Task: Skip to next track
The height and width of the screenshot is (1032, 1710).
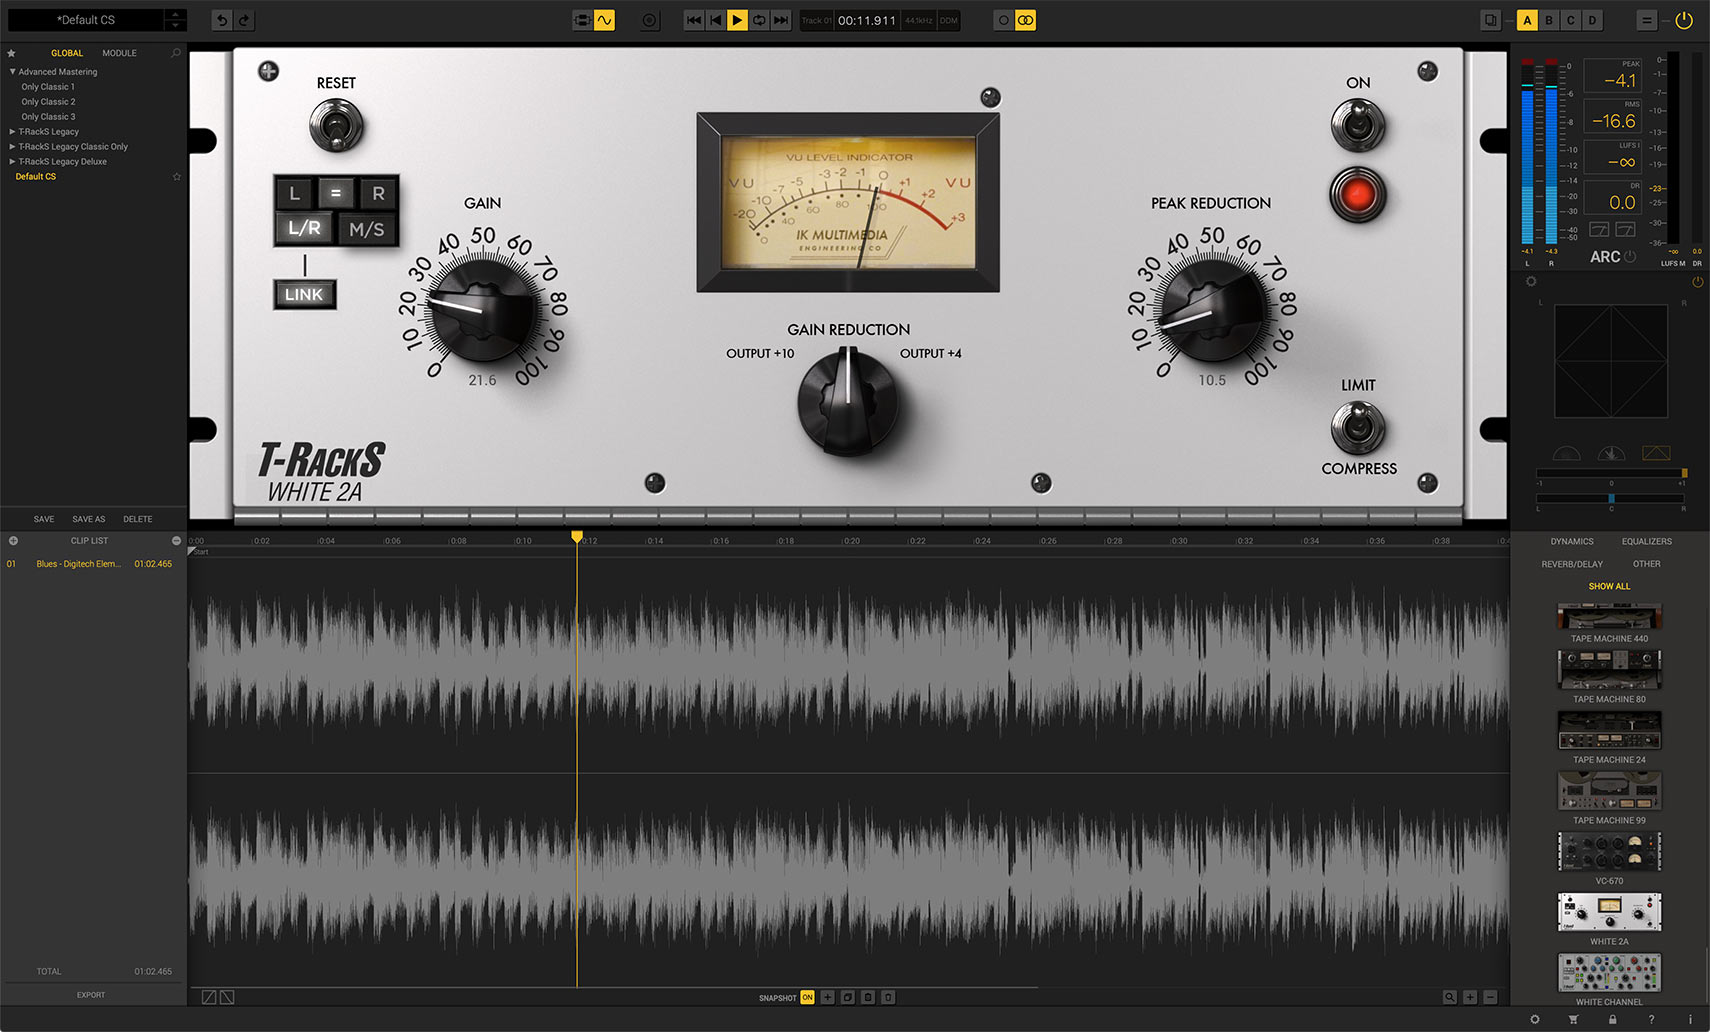Action: coord(781,20)
